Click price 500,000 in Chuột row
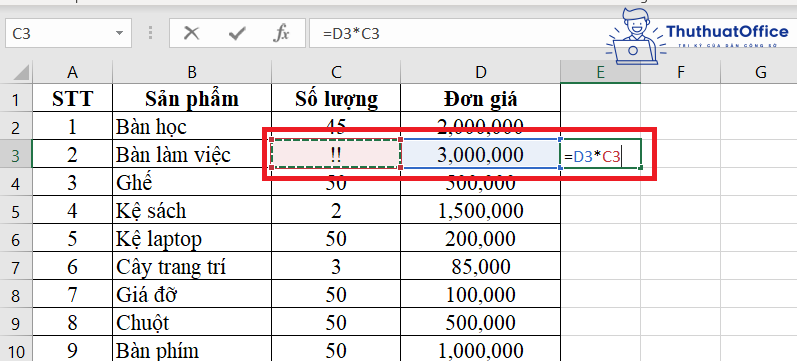Screen dimensions: 797x361 pos(480,321)
